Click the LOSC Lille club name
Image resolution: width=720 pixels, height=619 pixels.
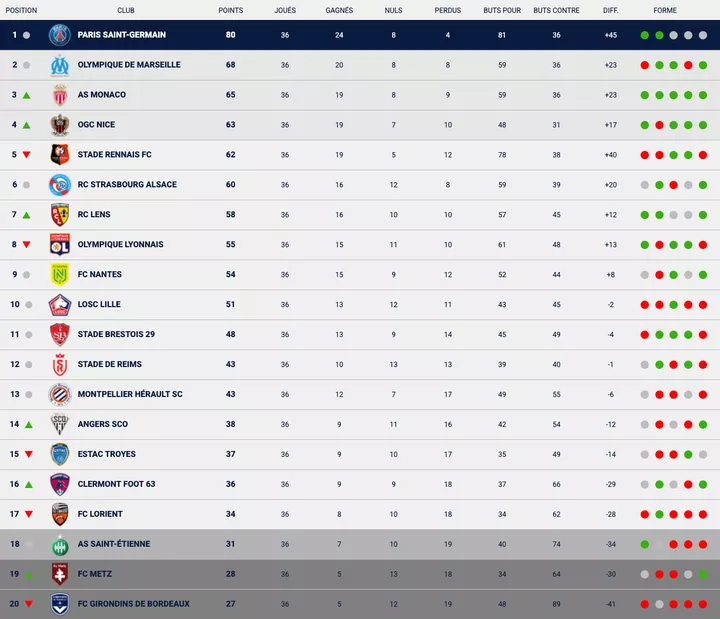click(102, 305)
